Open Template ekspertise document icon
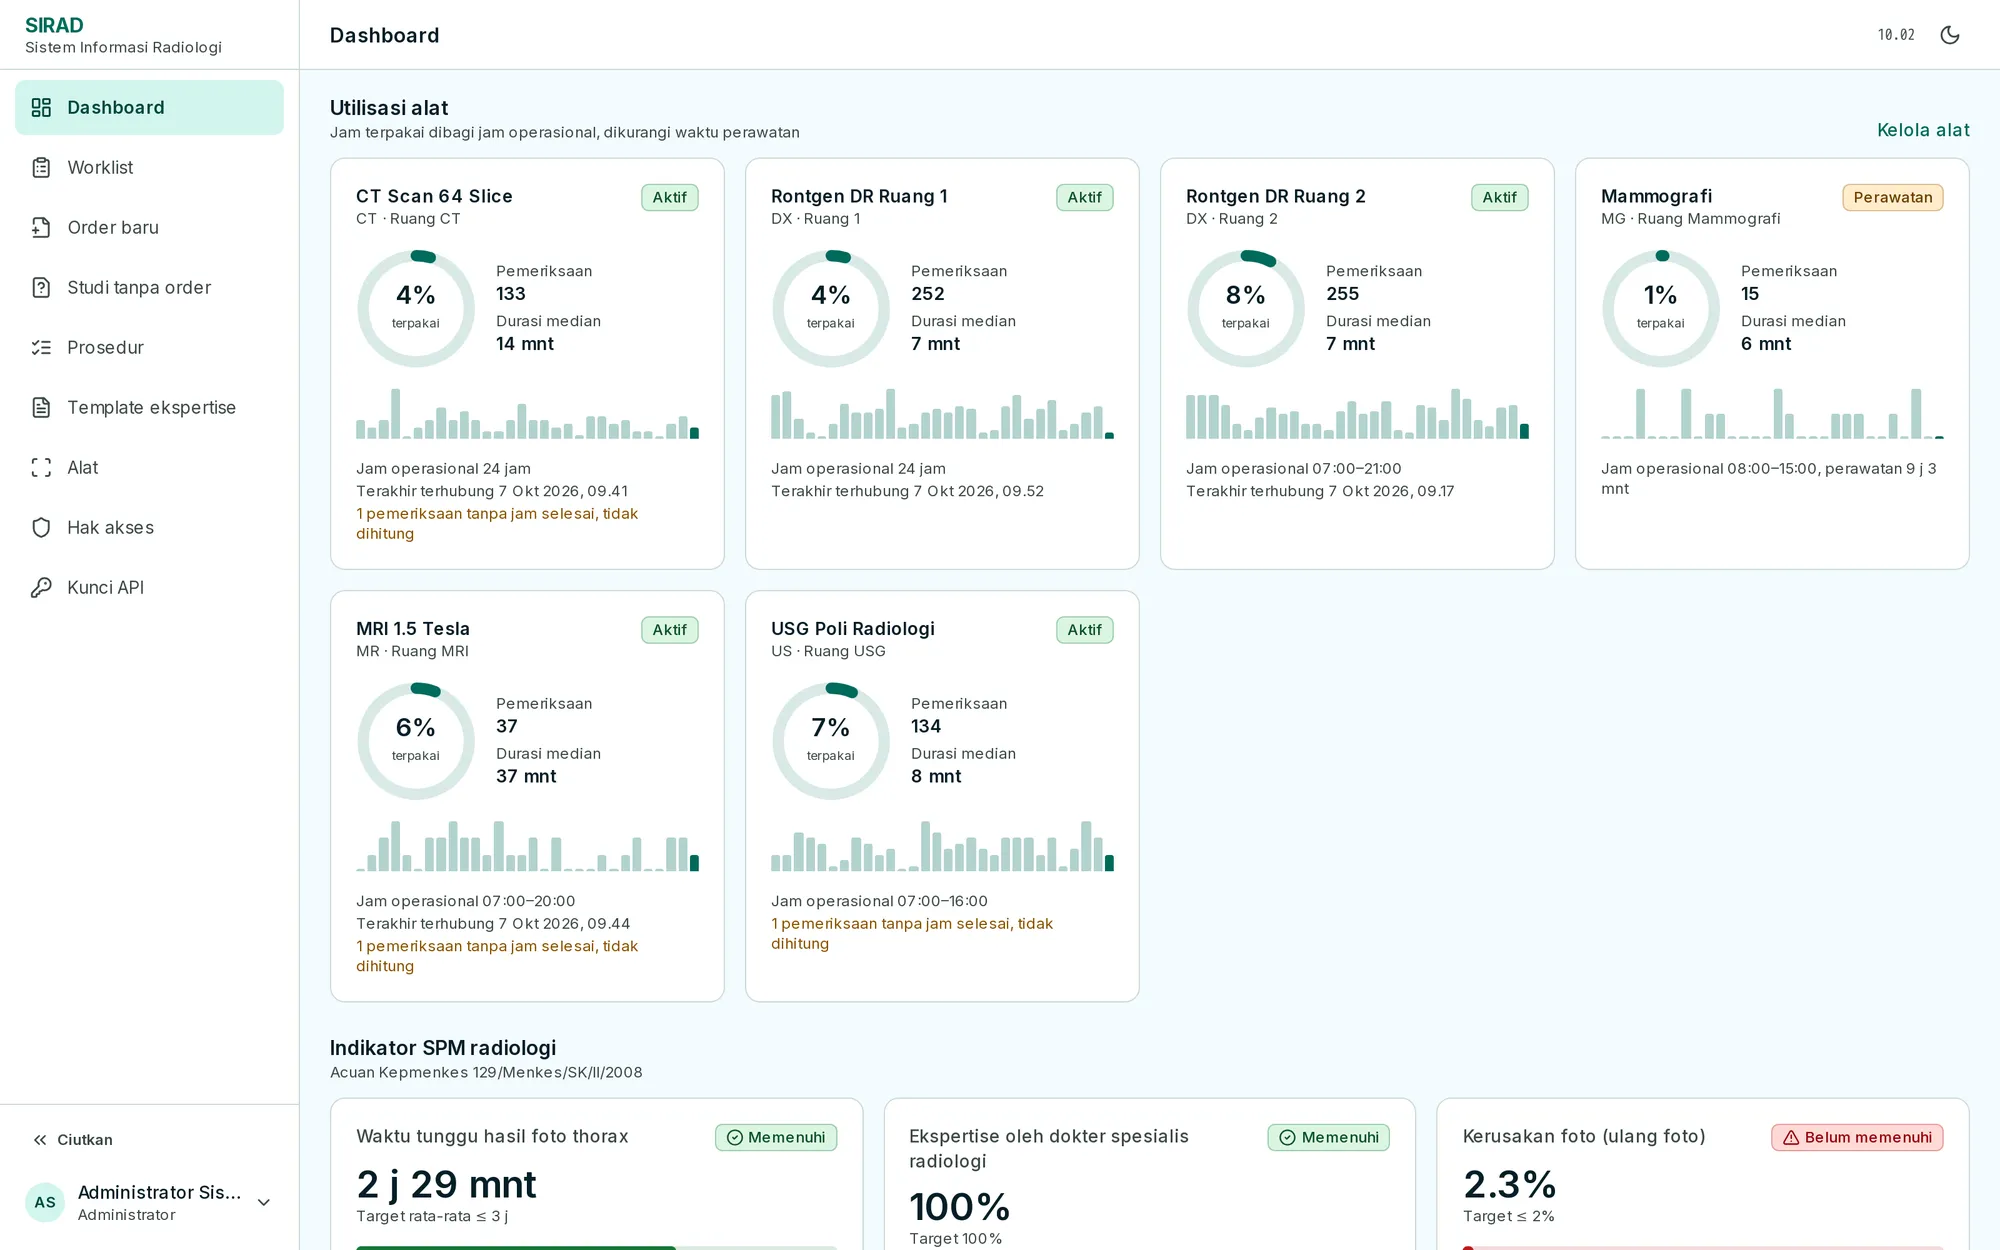2000x1250 pixels. (41, 407)
